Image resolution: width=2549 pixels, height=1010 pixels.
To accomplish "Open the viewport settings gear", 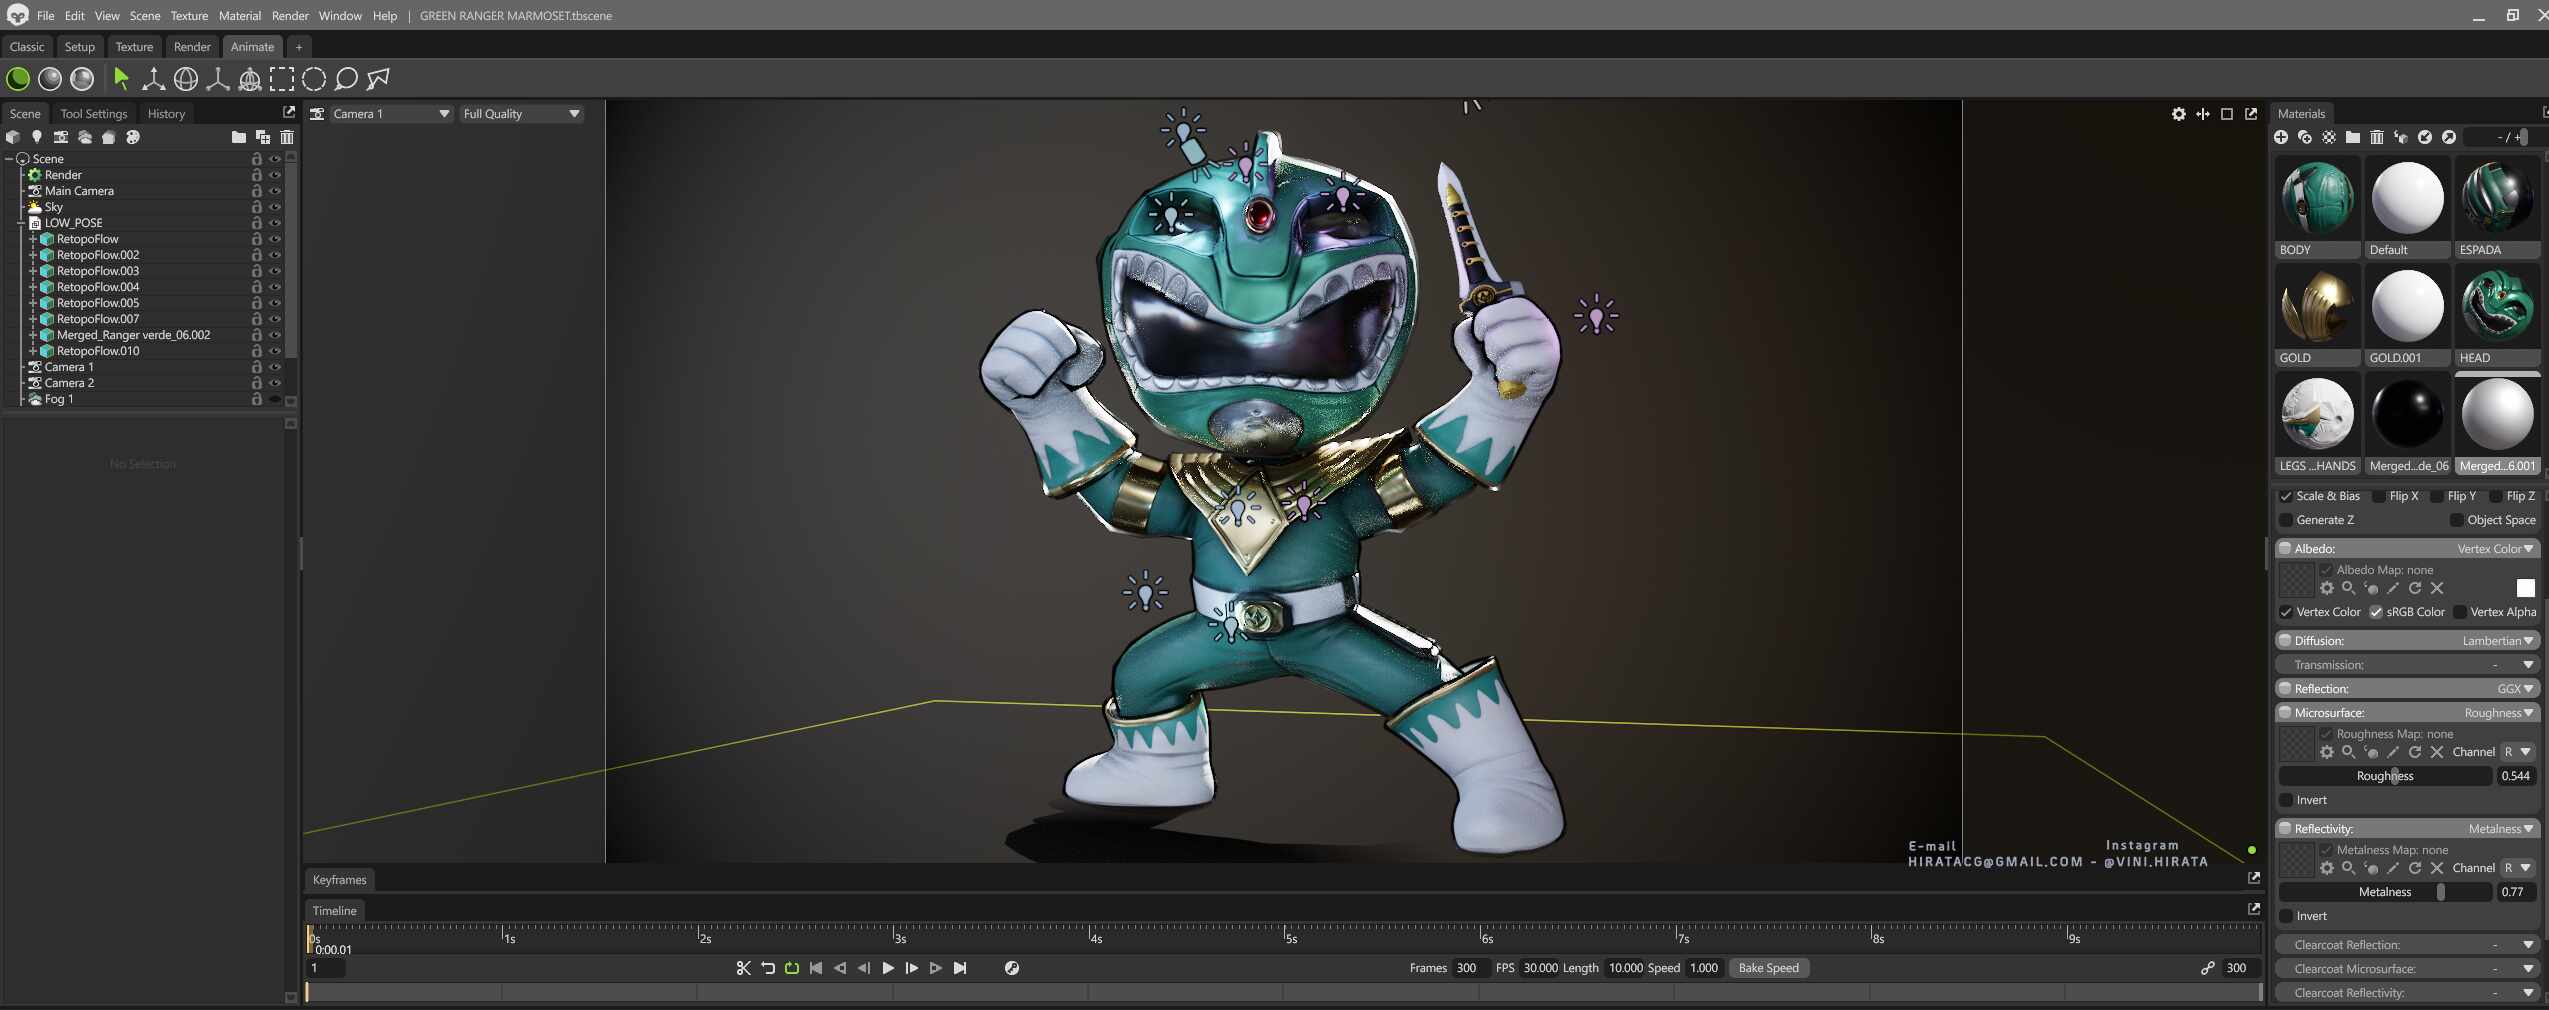I will point(2179,114).
